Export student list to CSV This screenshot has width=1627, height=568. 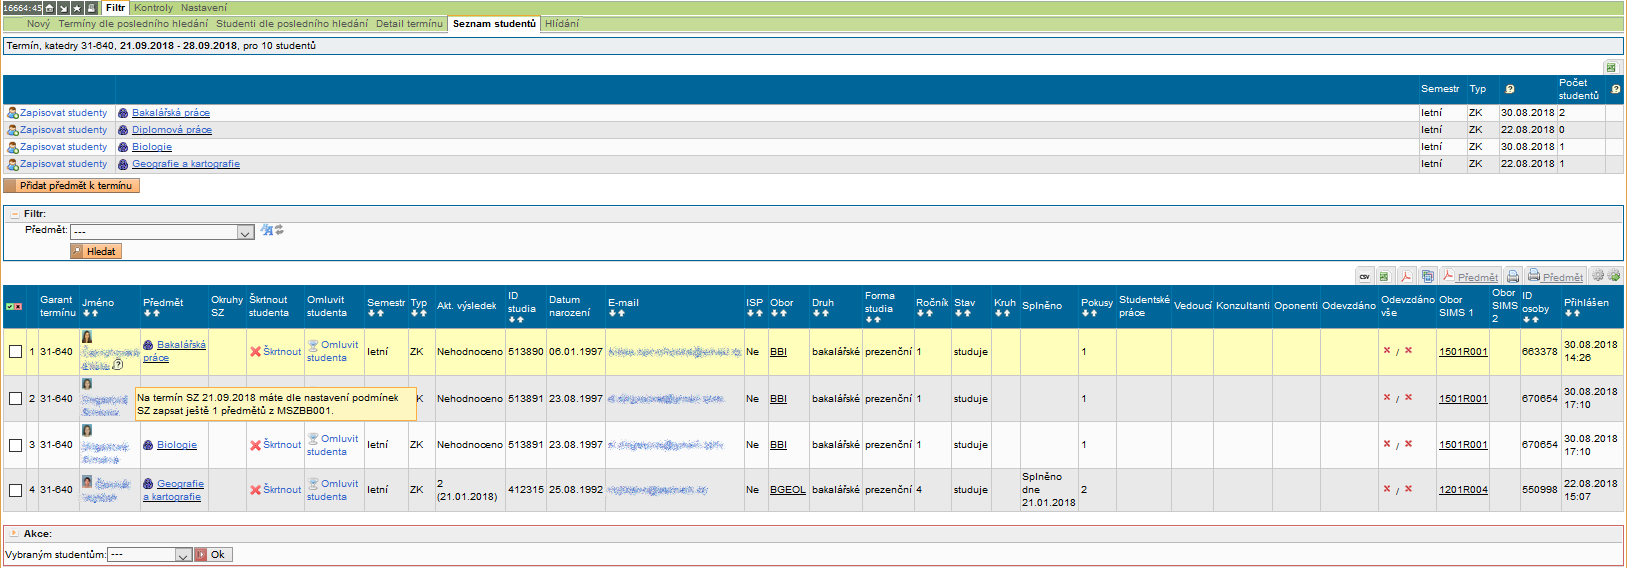coord(1364,277)
